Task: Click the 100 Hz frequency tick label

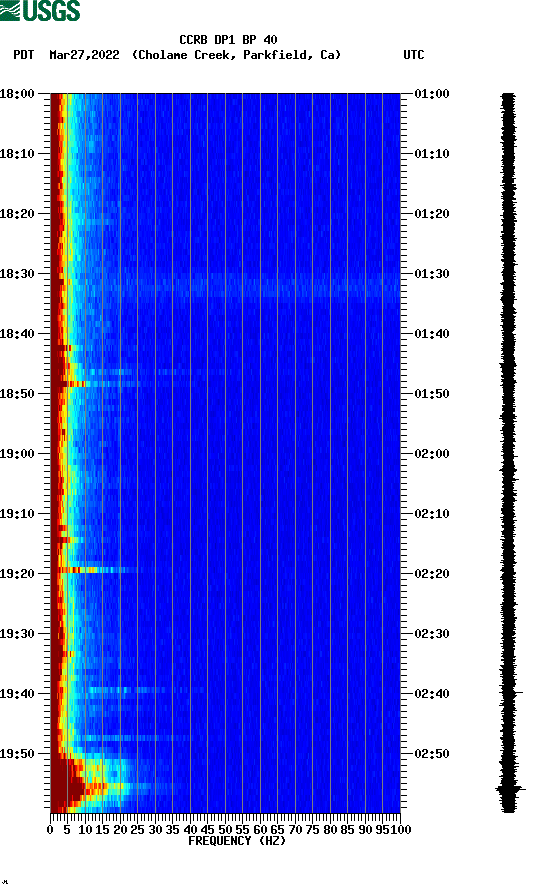Action: [x=402, y=830]
